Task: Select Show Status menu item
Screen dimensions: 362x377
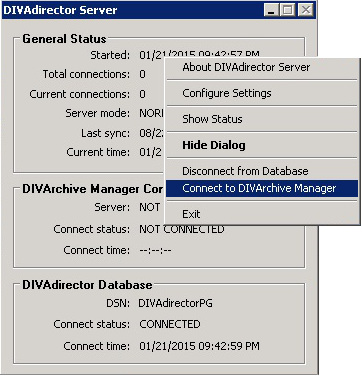Action: tap(262, 119)
